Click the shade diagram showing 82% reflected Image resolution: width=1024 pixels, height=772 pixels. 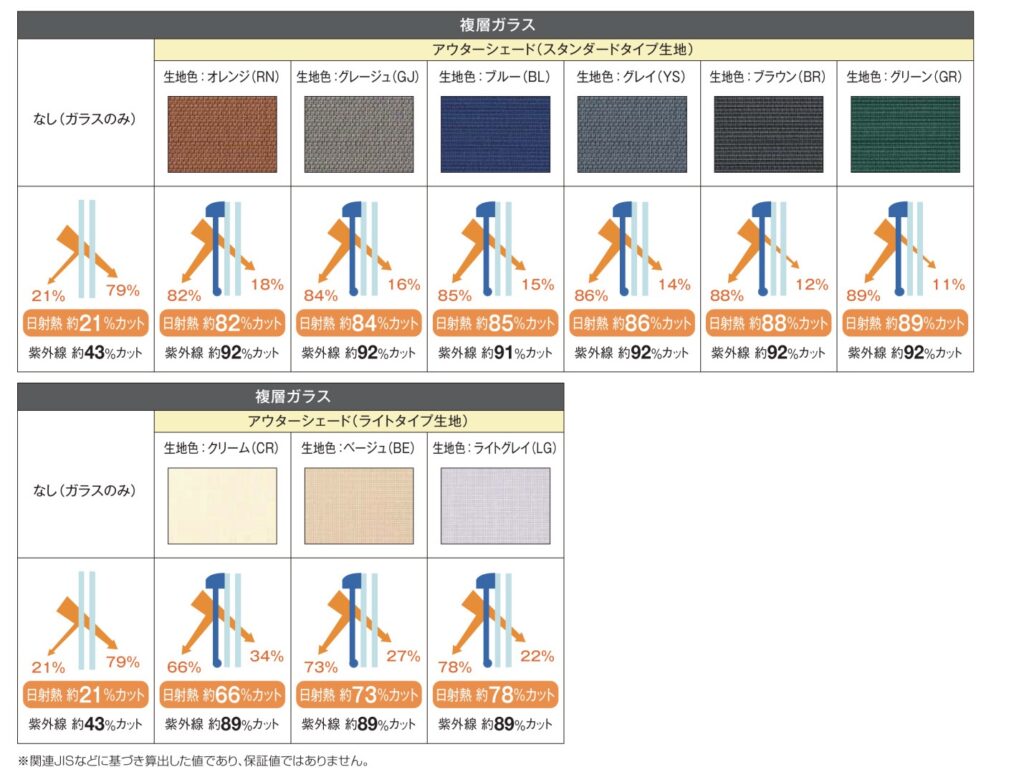tap(222, 248)
